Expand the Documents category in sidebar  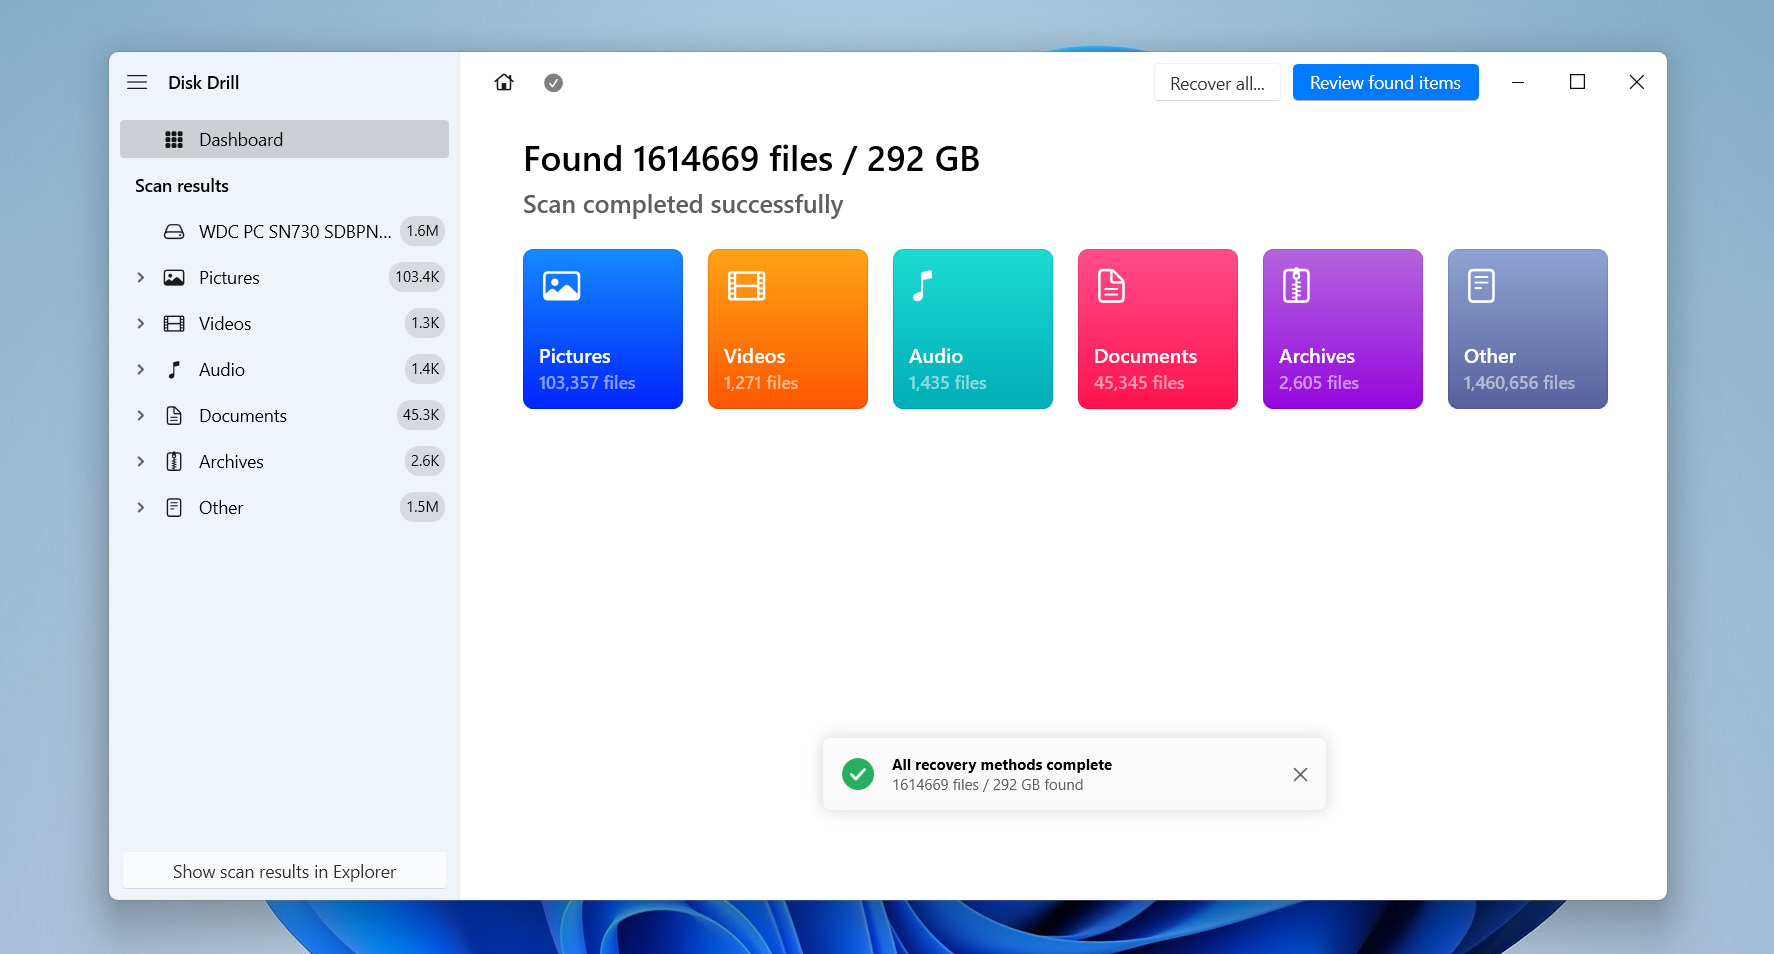tap(141, 416)
